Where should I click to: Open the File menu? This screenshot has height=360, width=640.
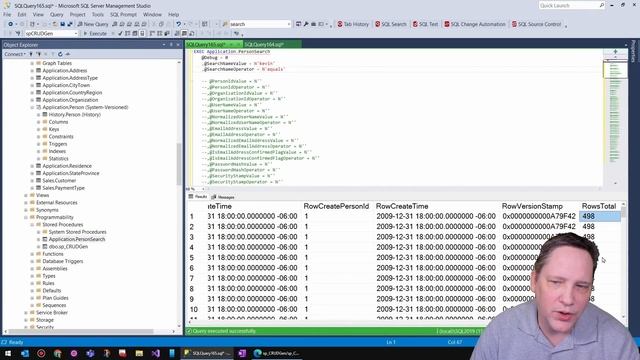[7, 14]
